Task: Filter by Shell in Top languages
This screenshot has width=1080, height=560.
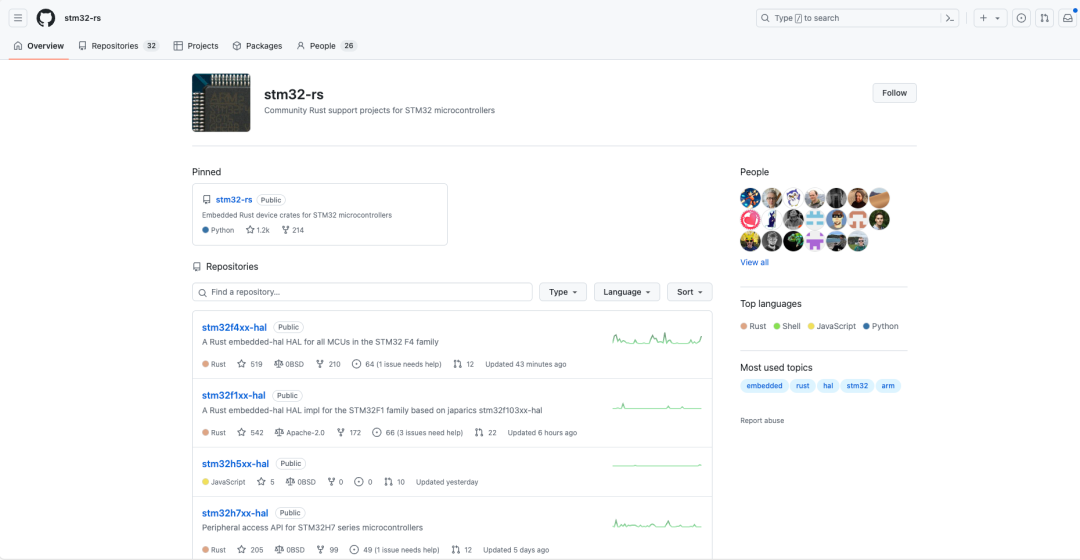Action: pyautogui.click(x=787, y=326)
